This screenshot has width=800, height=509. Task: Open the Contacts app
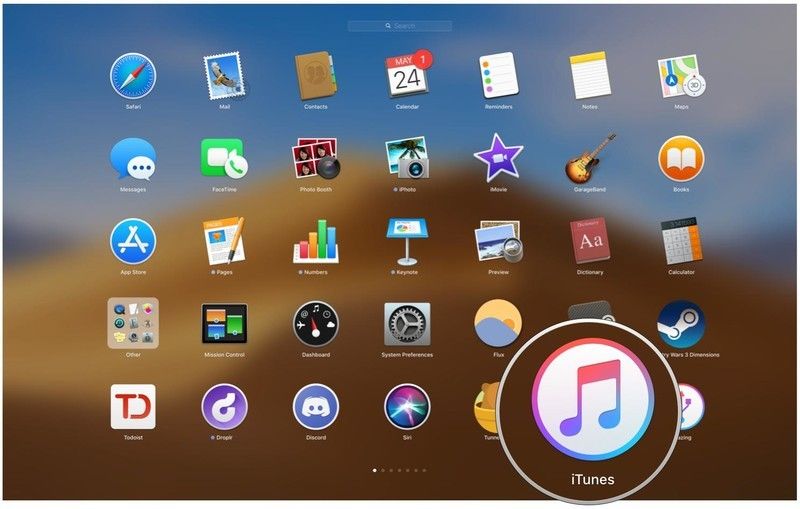[315, 77]
